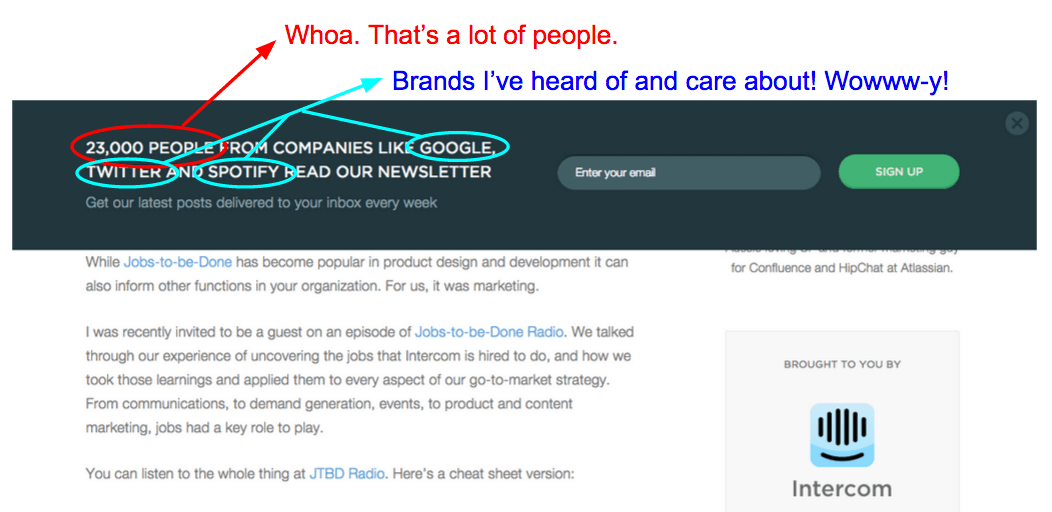Open the Jobs-to-be-Done link in first paragraph
The width and height of the screenshot is (1052, 512).
pyautogui.click(x=178, y=262)
